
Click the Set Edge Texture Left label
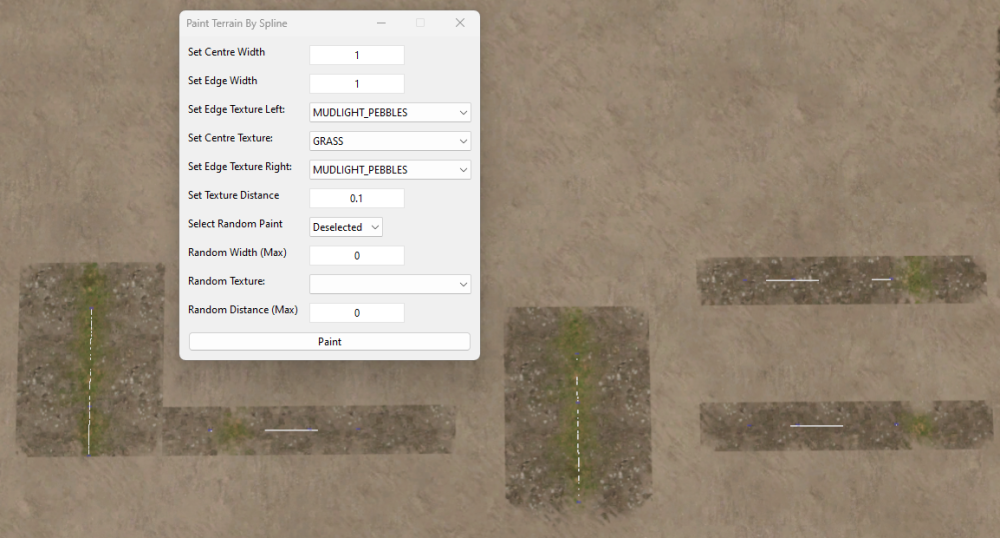(x=237, y=109)
